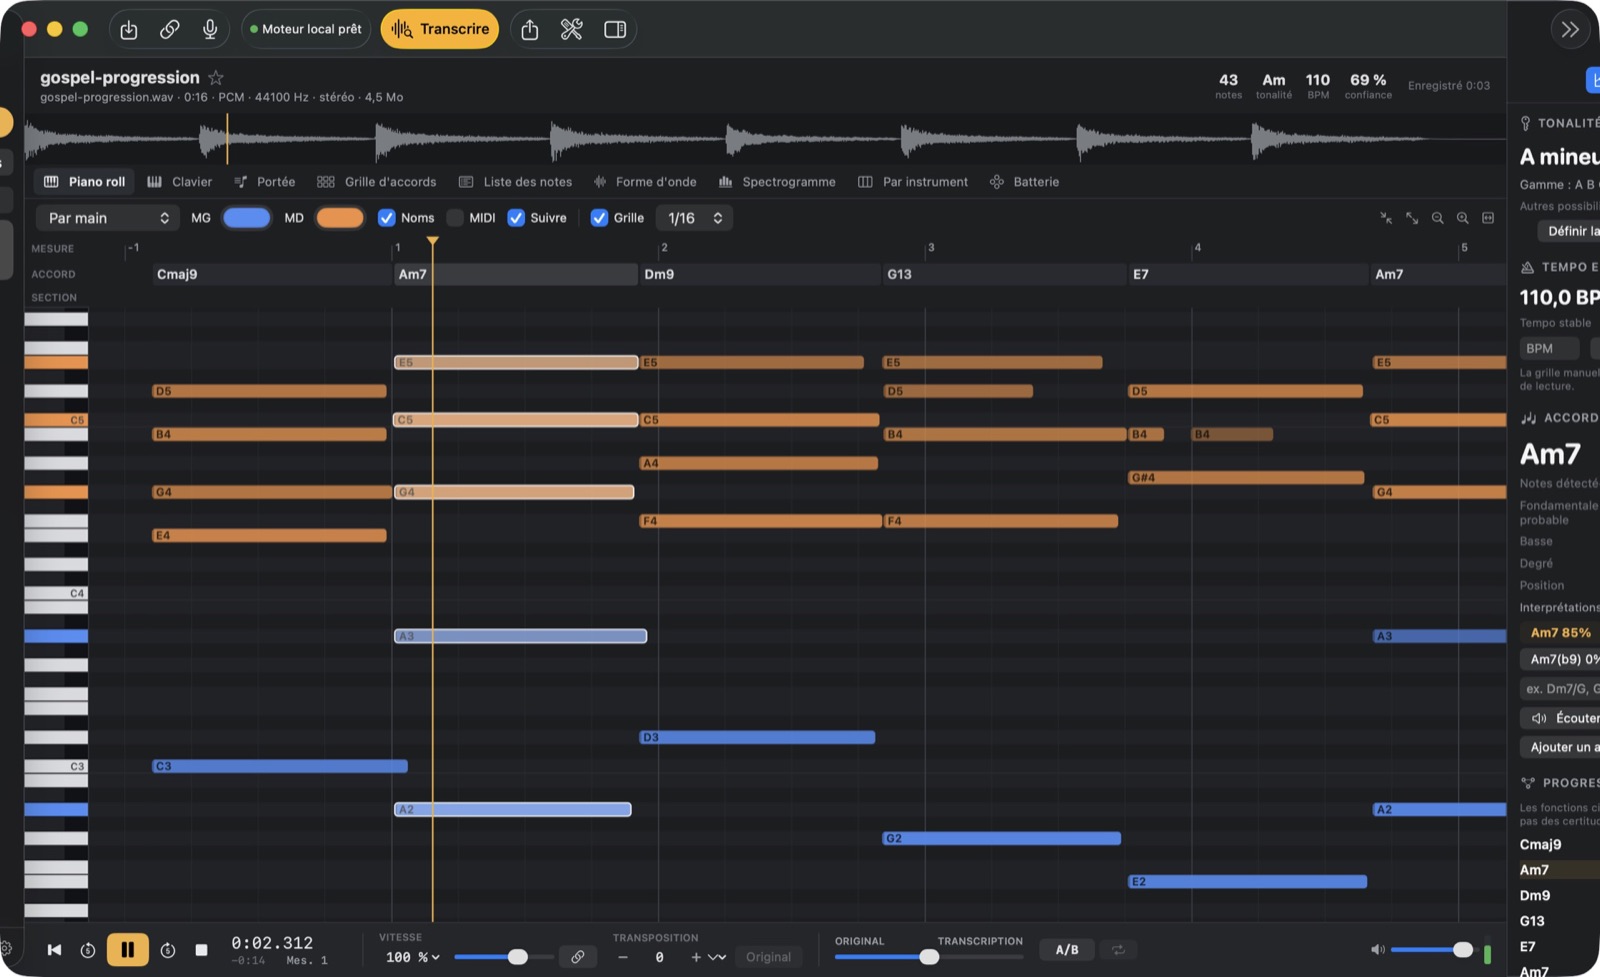
Task: Expand the transposition chevron menu
Action: 717,957
